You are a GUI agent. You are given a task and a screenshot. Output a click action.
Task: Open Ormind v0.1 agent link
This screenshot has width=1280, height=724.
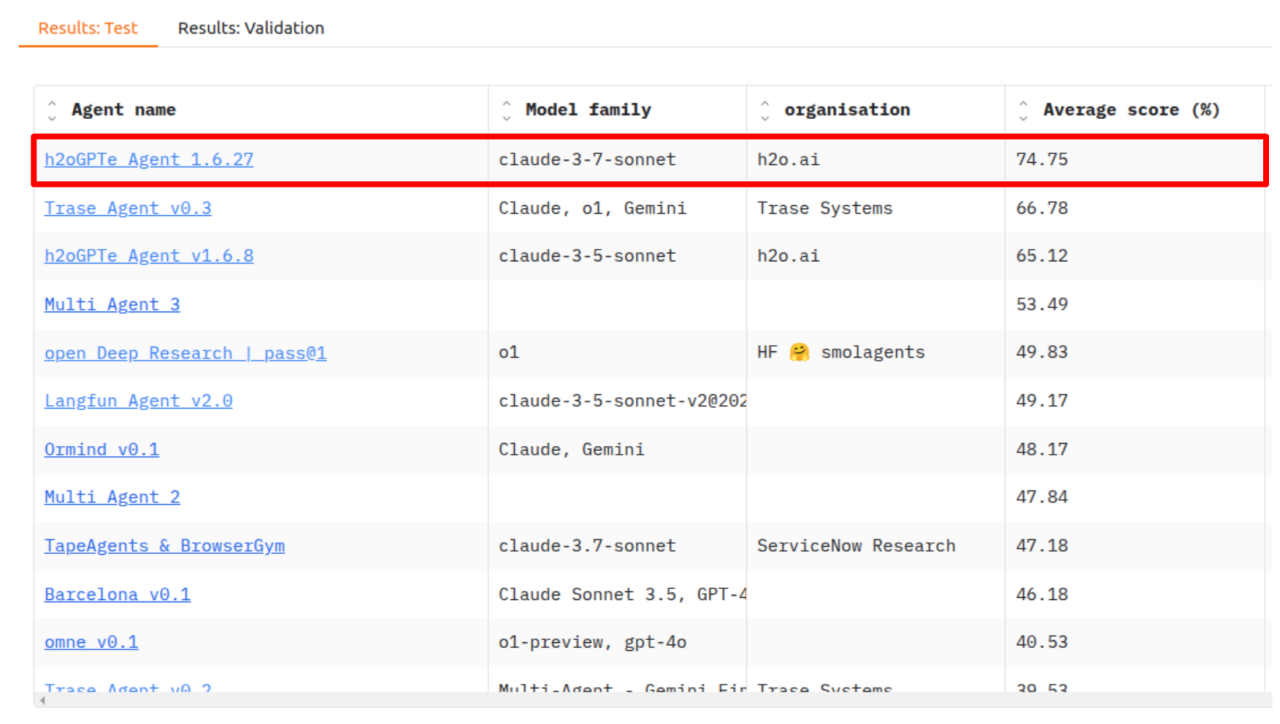101,449
